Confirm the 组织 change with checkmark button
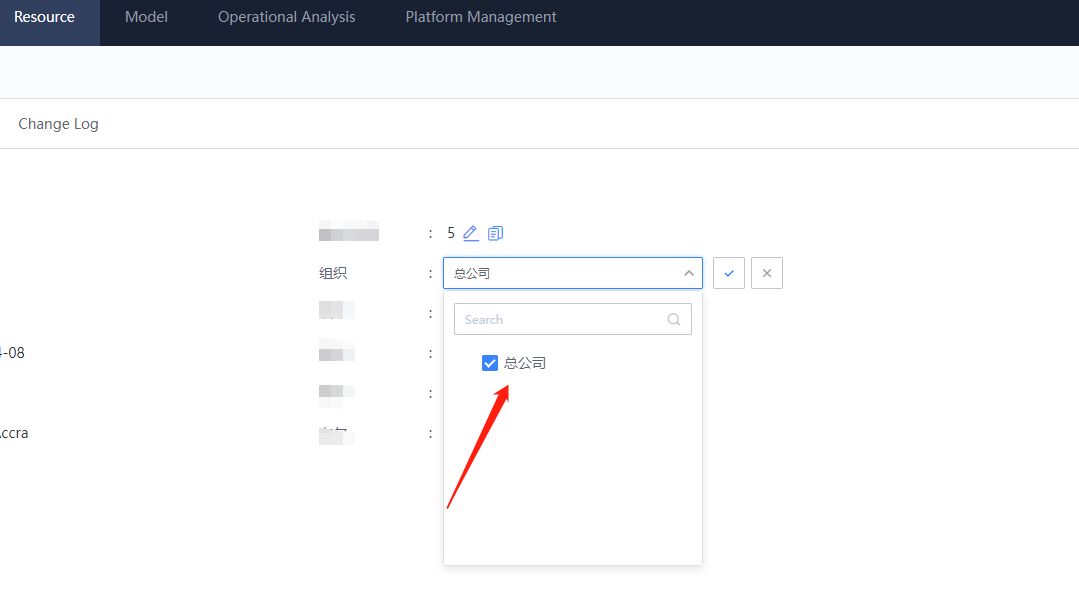The height and width of the screenshot is (590, 1079). pyautogui.click(x=729, y=273)
